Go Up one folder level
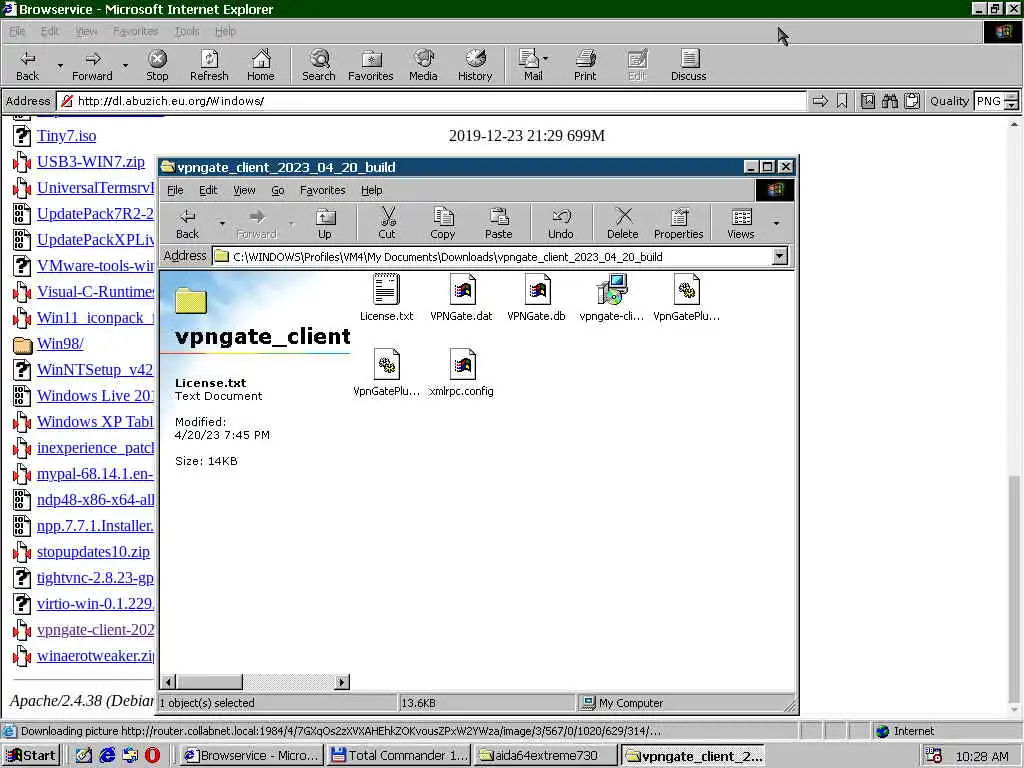1024x768 pixels. tap(325, 223)
